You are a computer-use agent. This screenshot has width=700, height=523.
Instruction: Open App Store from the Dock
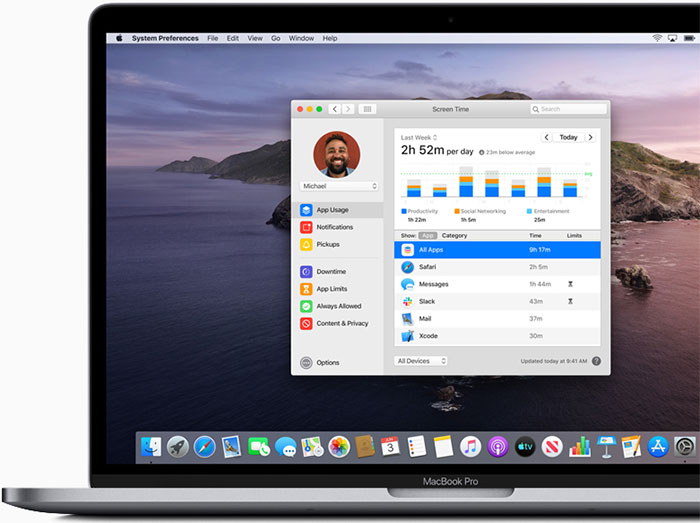[x=658, y=447]
